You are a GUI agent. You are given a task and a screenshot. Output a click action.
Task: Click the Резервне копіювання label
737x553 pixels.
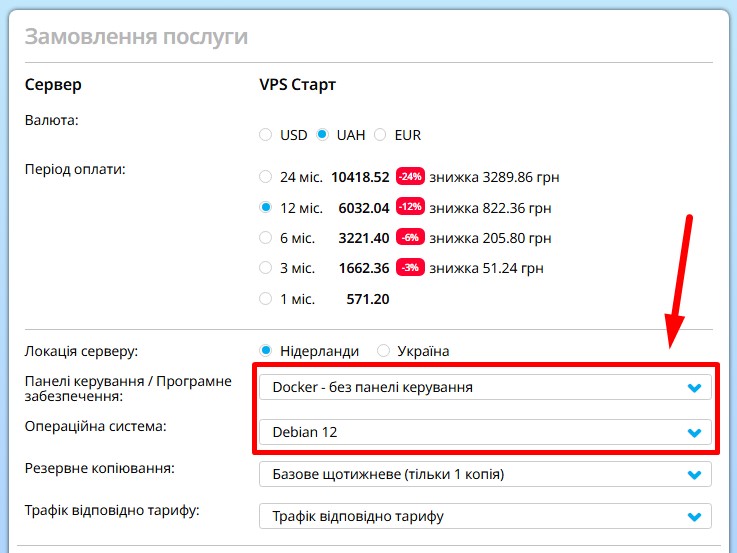pyautogui.click(x=100, y=468)
